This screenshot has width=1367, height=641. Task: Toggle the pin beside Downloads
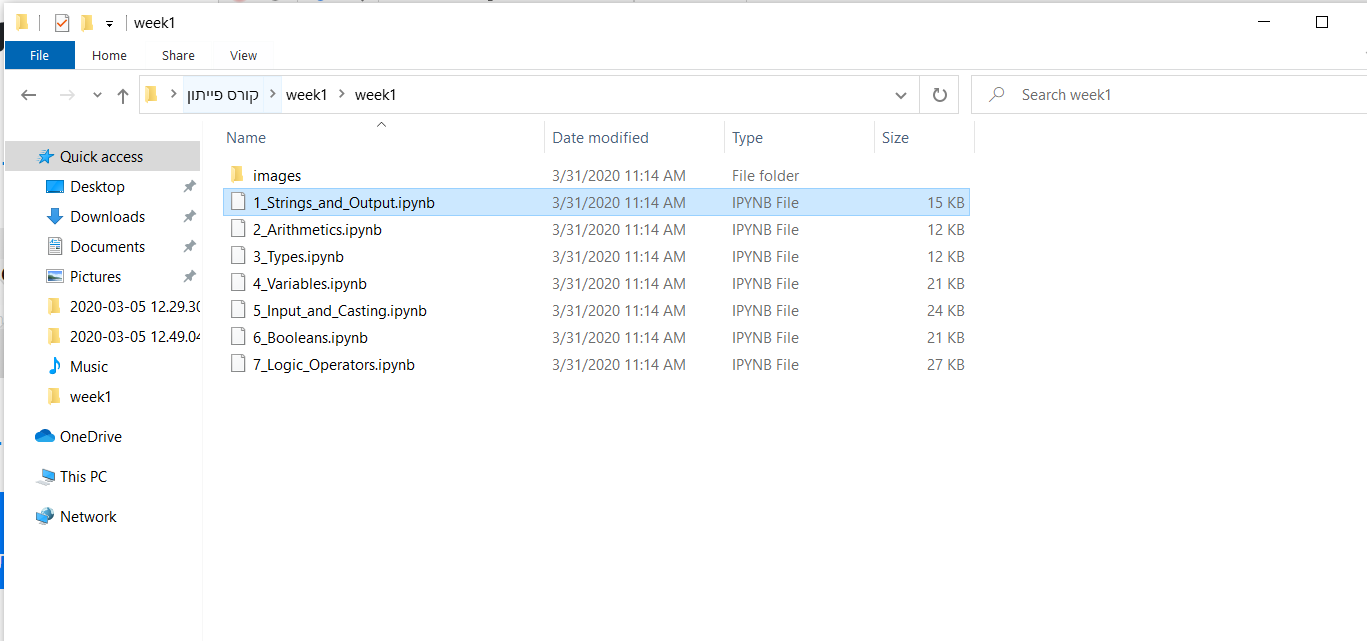point(189,217)
